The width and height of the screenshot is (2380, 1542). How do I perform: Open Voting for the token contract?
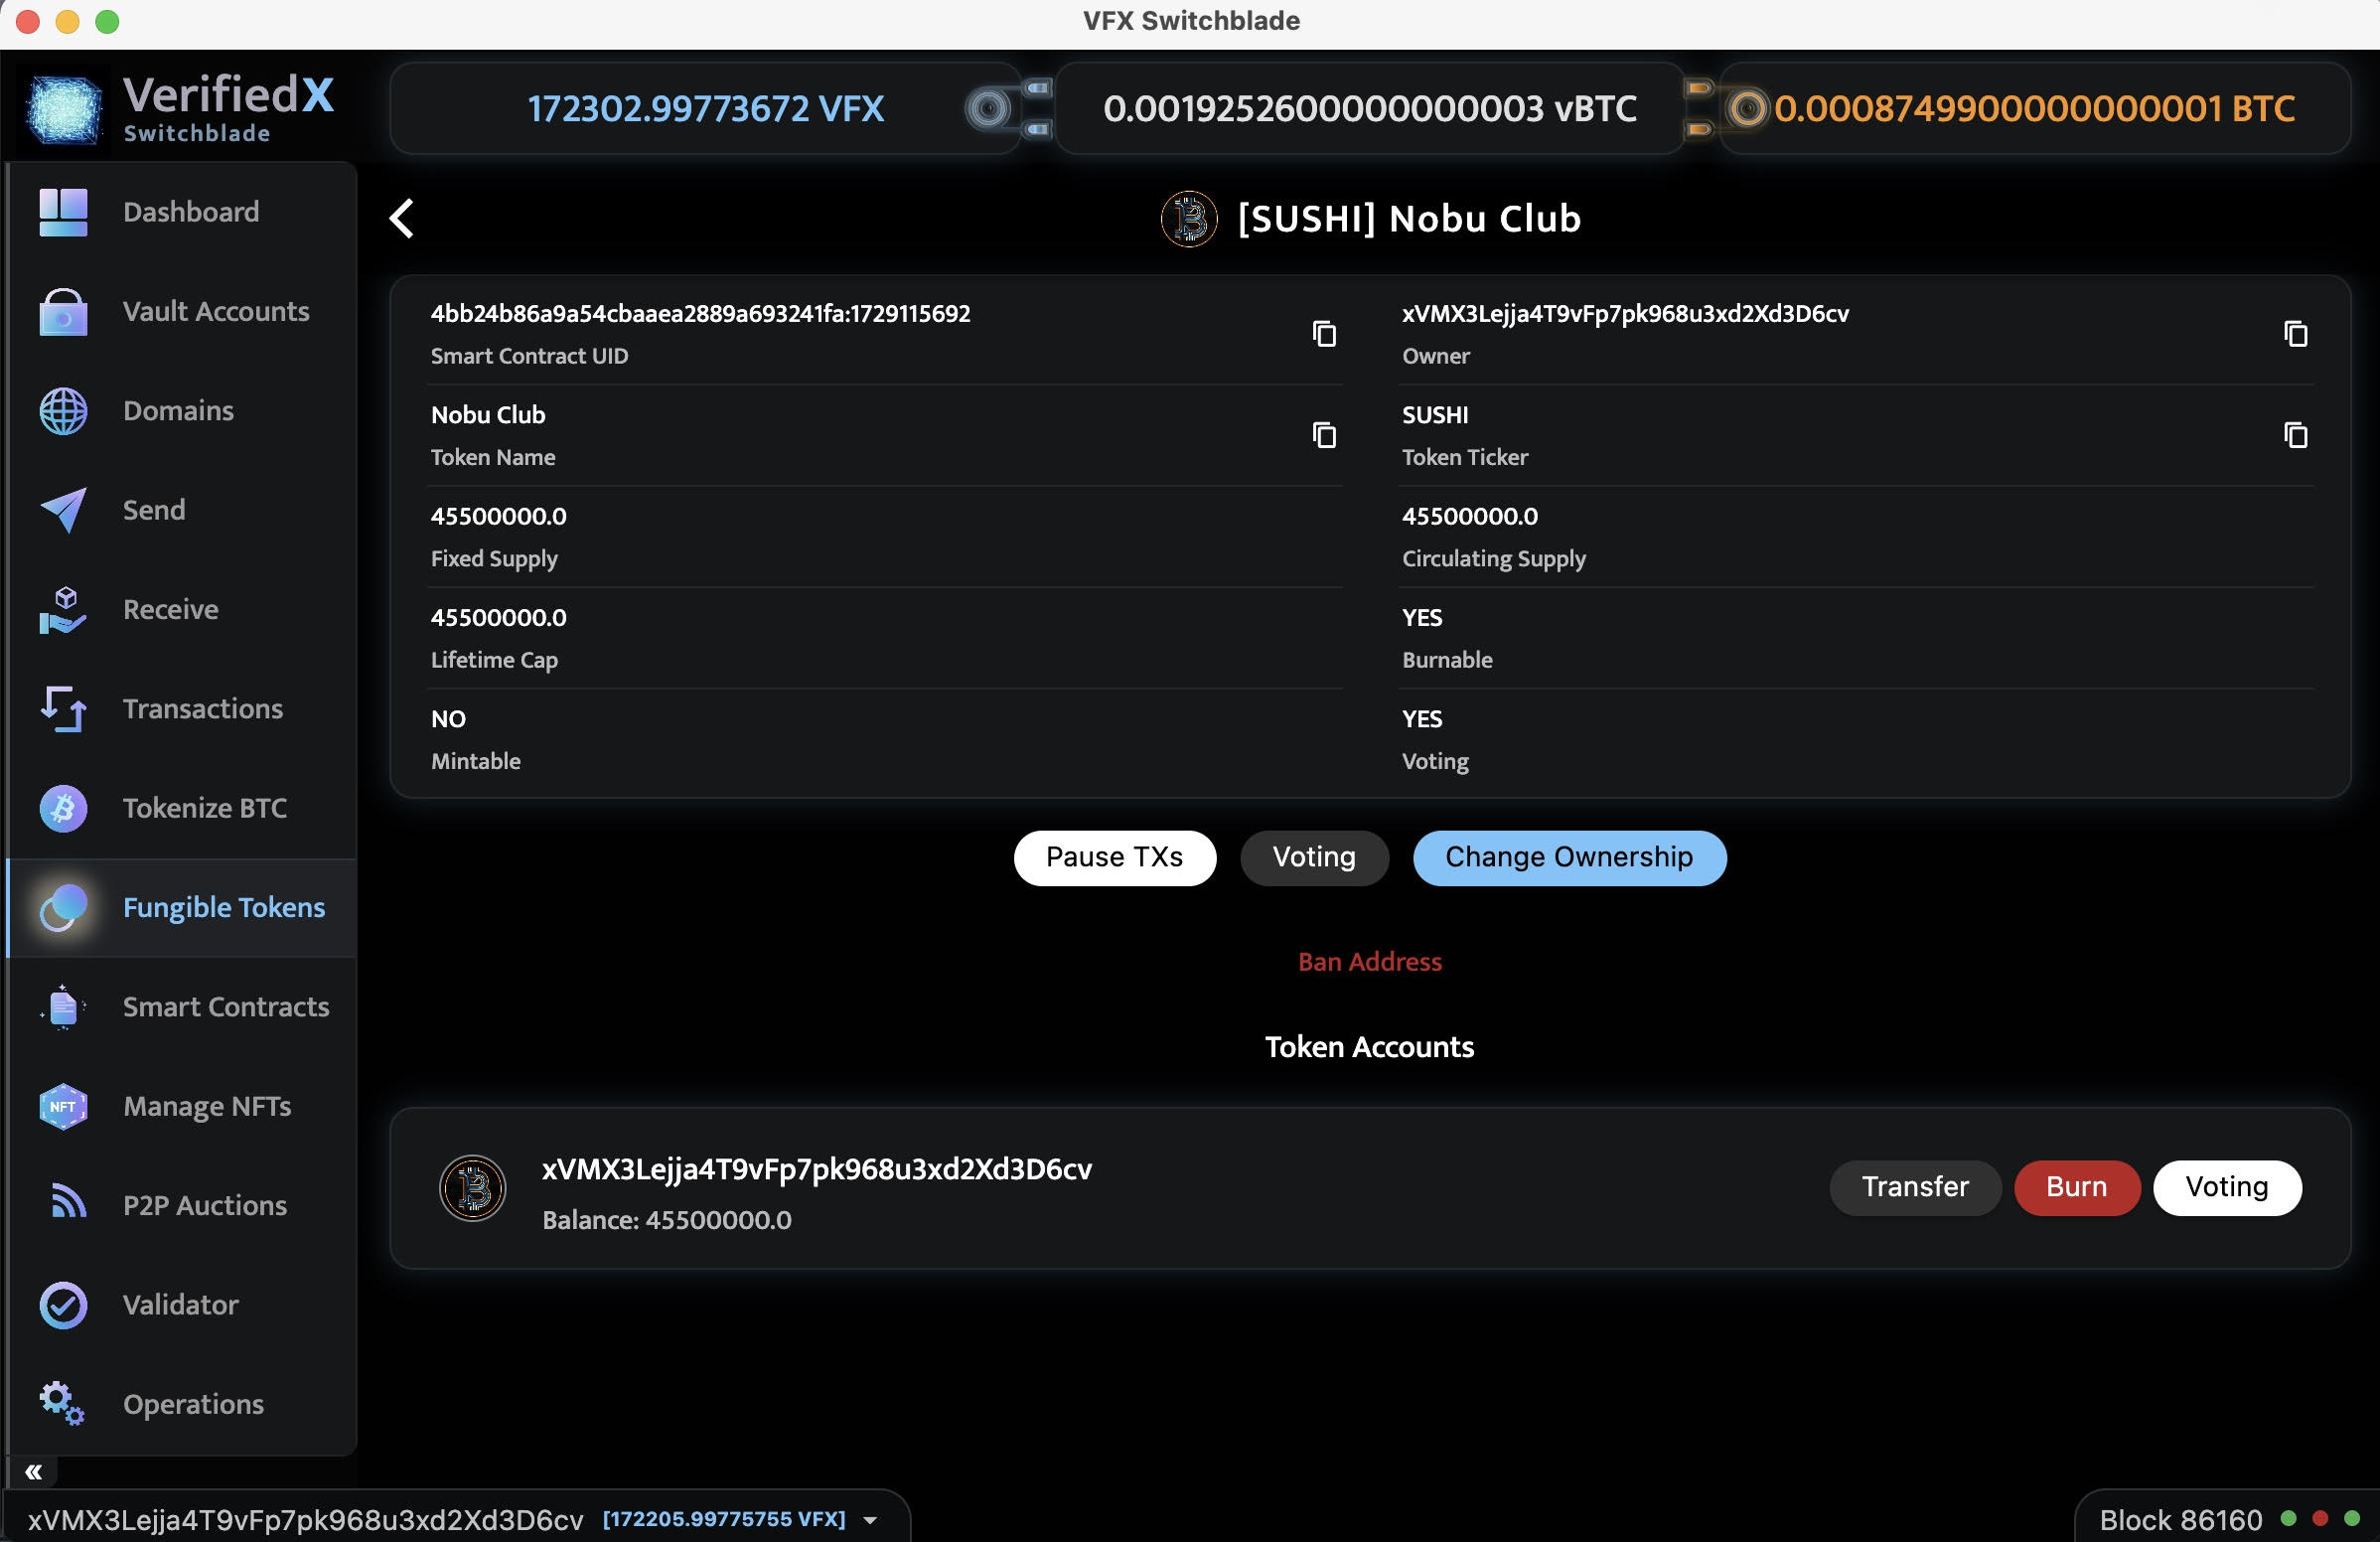click(x=1314, y=858)
